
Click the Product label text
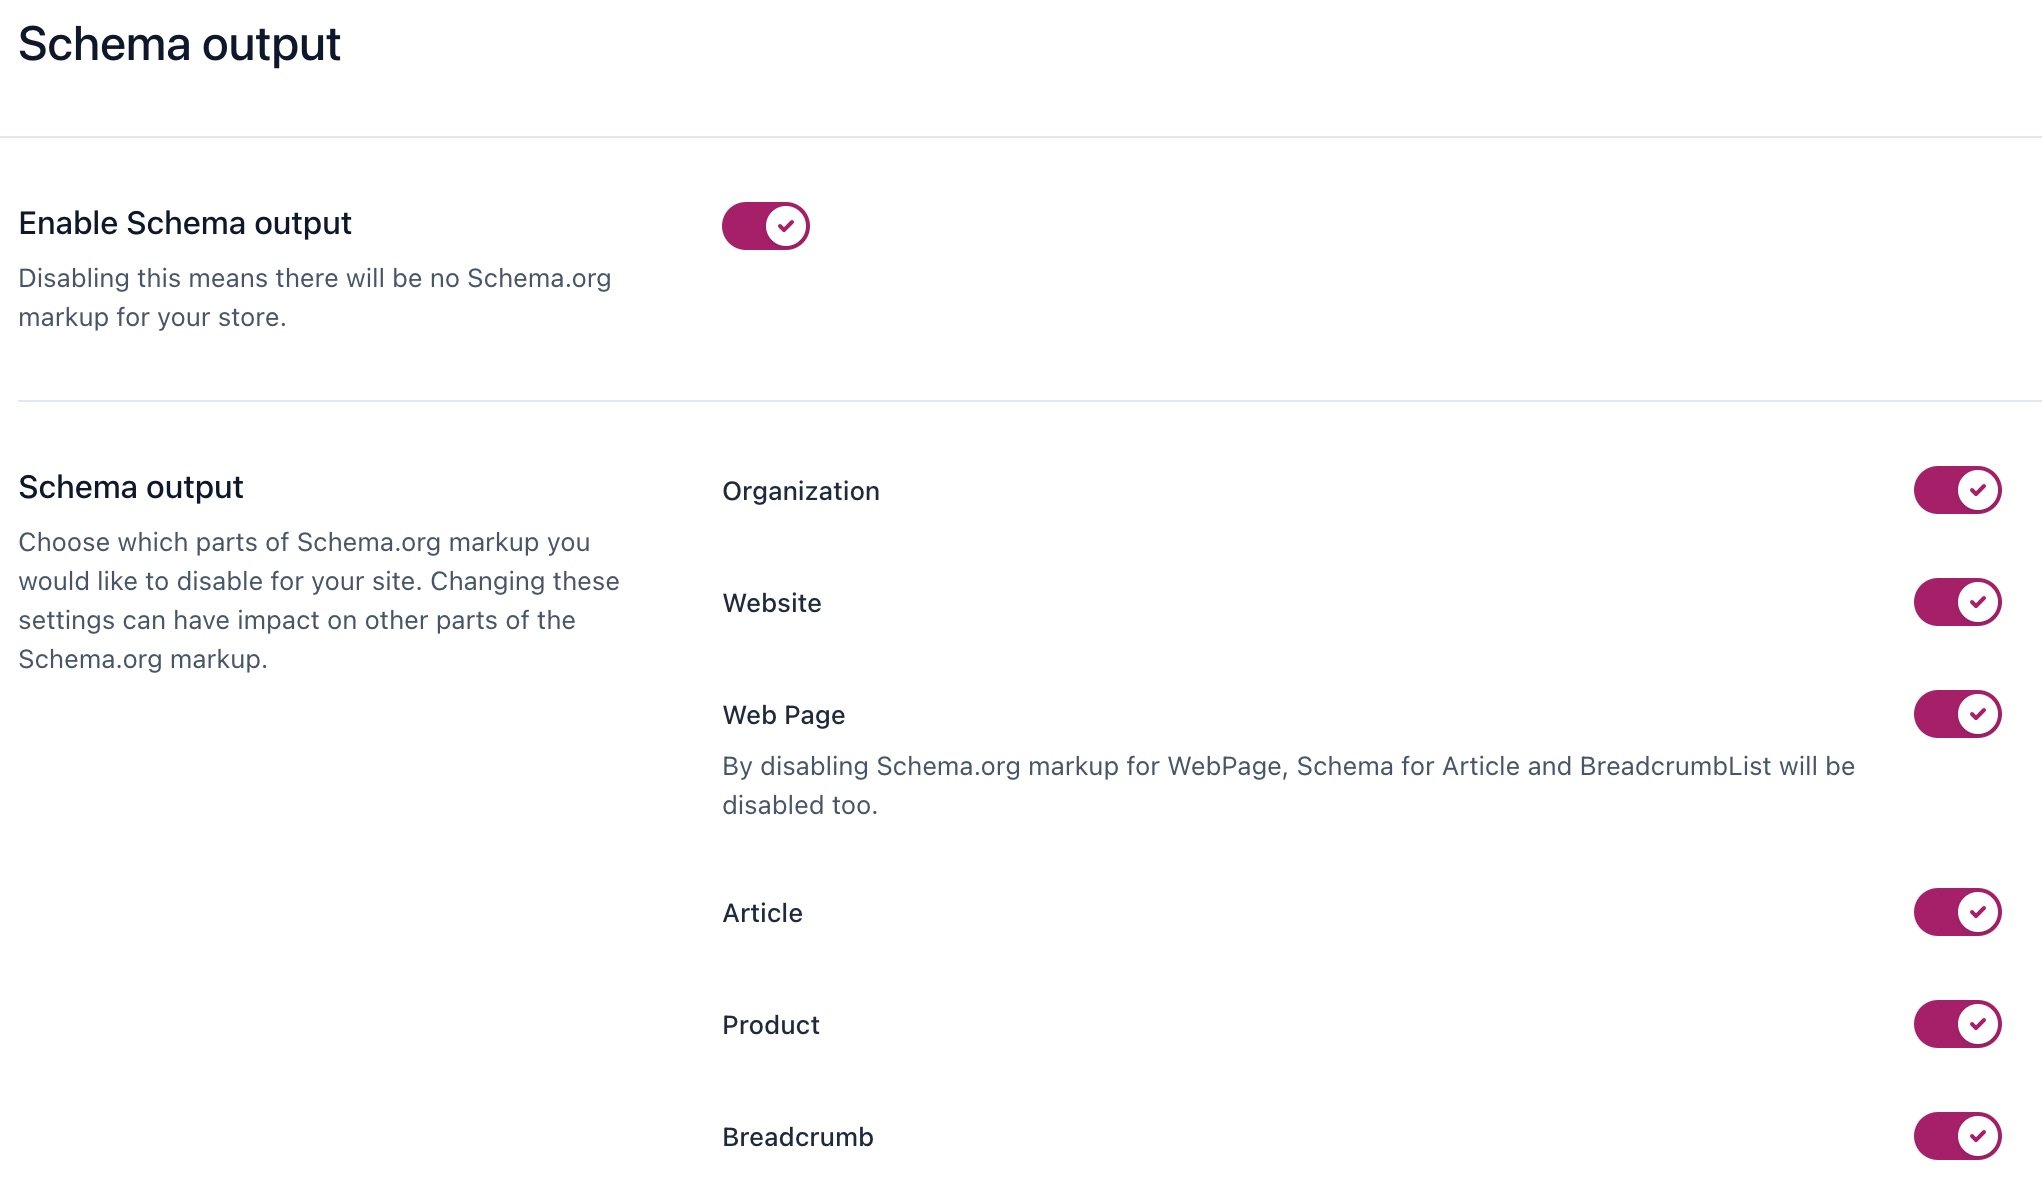pyautogui.click(x=771, y=1025)
